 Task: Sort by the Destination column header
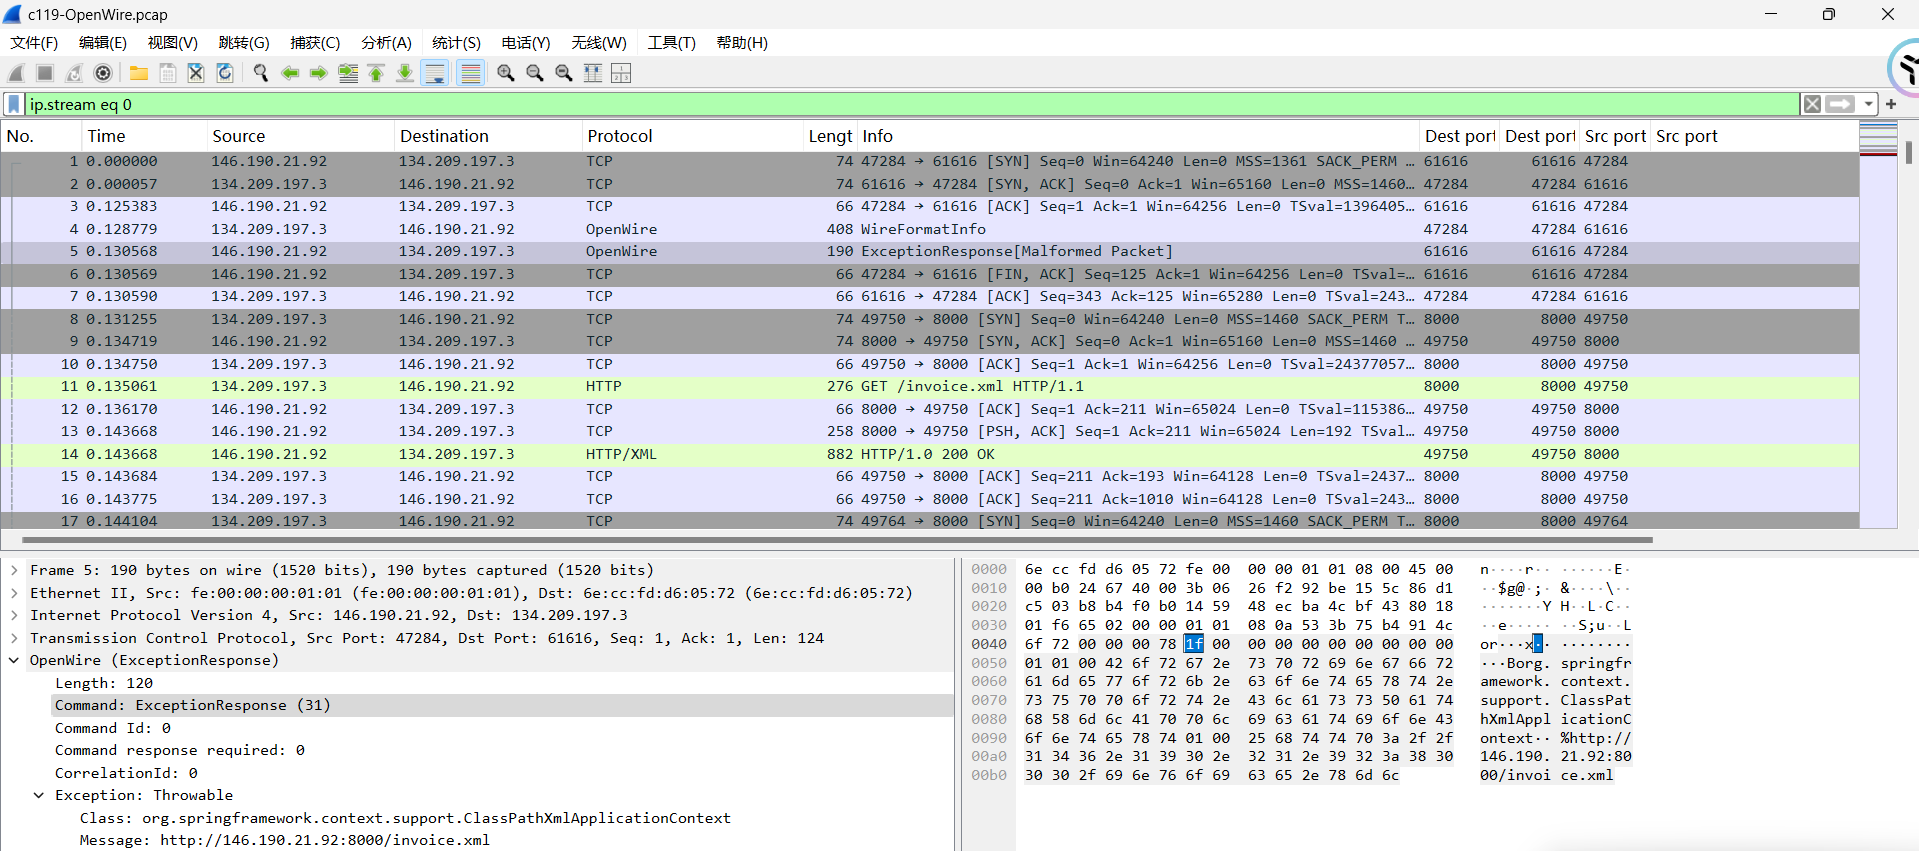(487, 136)
